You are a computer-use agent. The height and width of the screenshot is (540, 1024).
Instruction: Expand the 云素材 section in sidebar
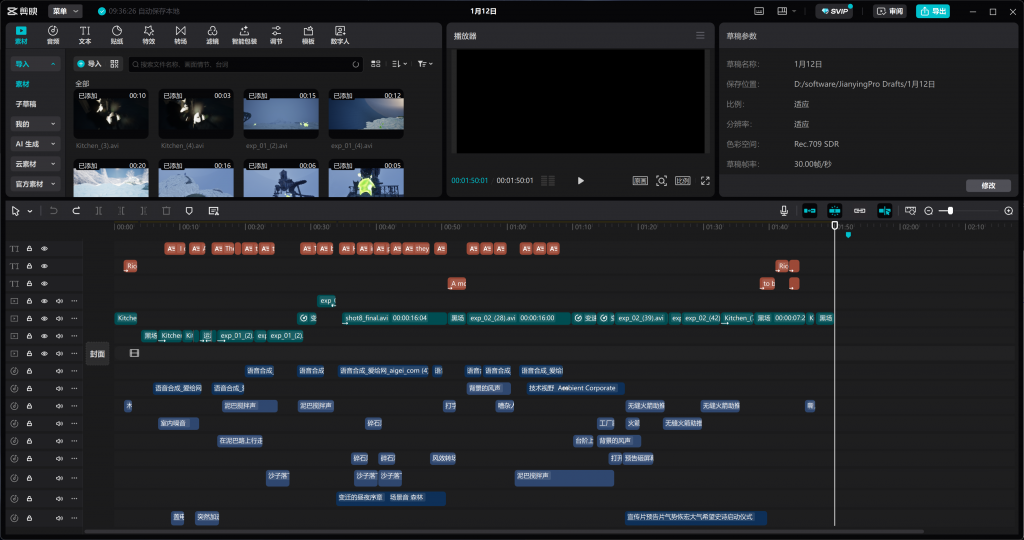coord(35,163)
